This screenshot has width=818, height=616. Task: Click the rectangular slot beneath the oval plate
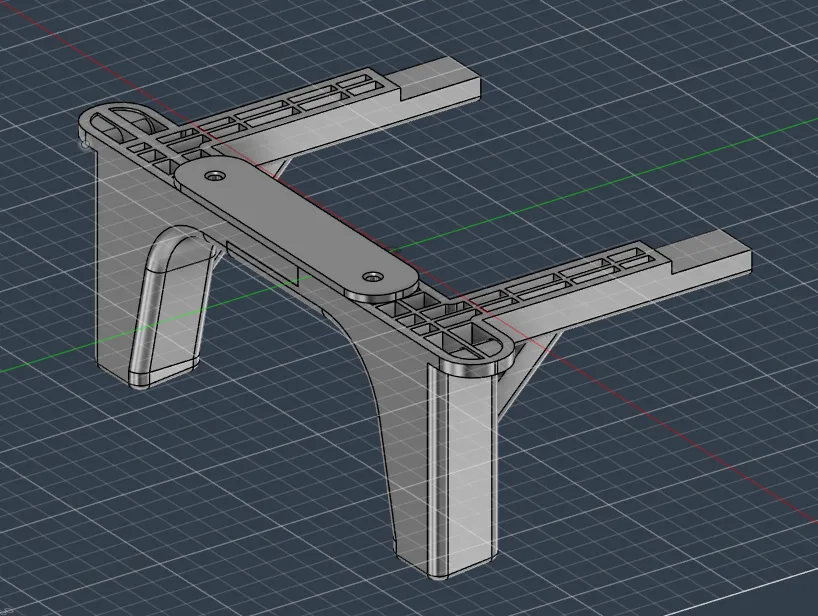(x=262, y=262)
